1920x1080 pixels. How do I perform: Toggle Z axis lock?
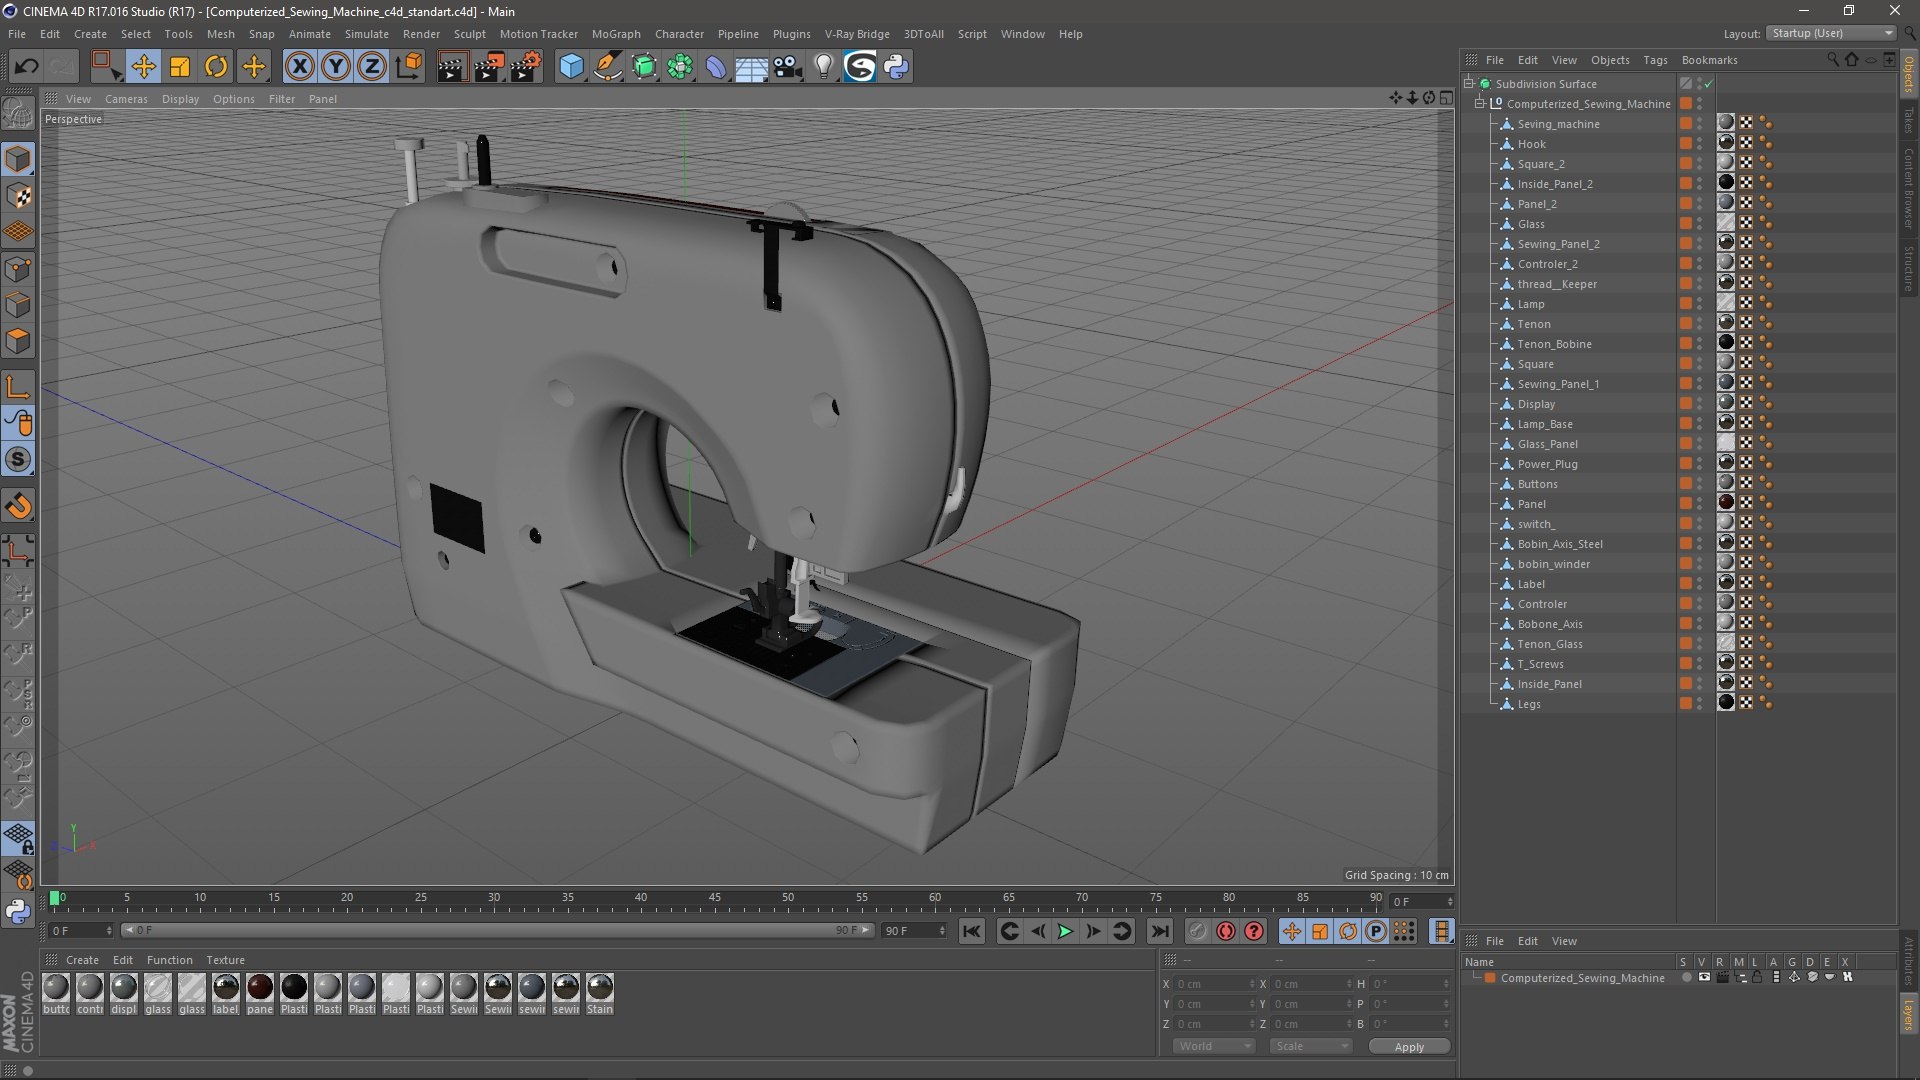pos(372,67)
